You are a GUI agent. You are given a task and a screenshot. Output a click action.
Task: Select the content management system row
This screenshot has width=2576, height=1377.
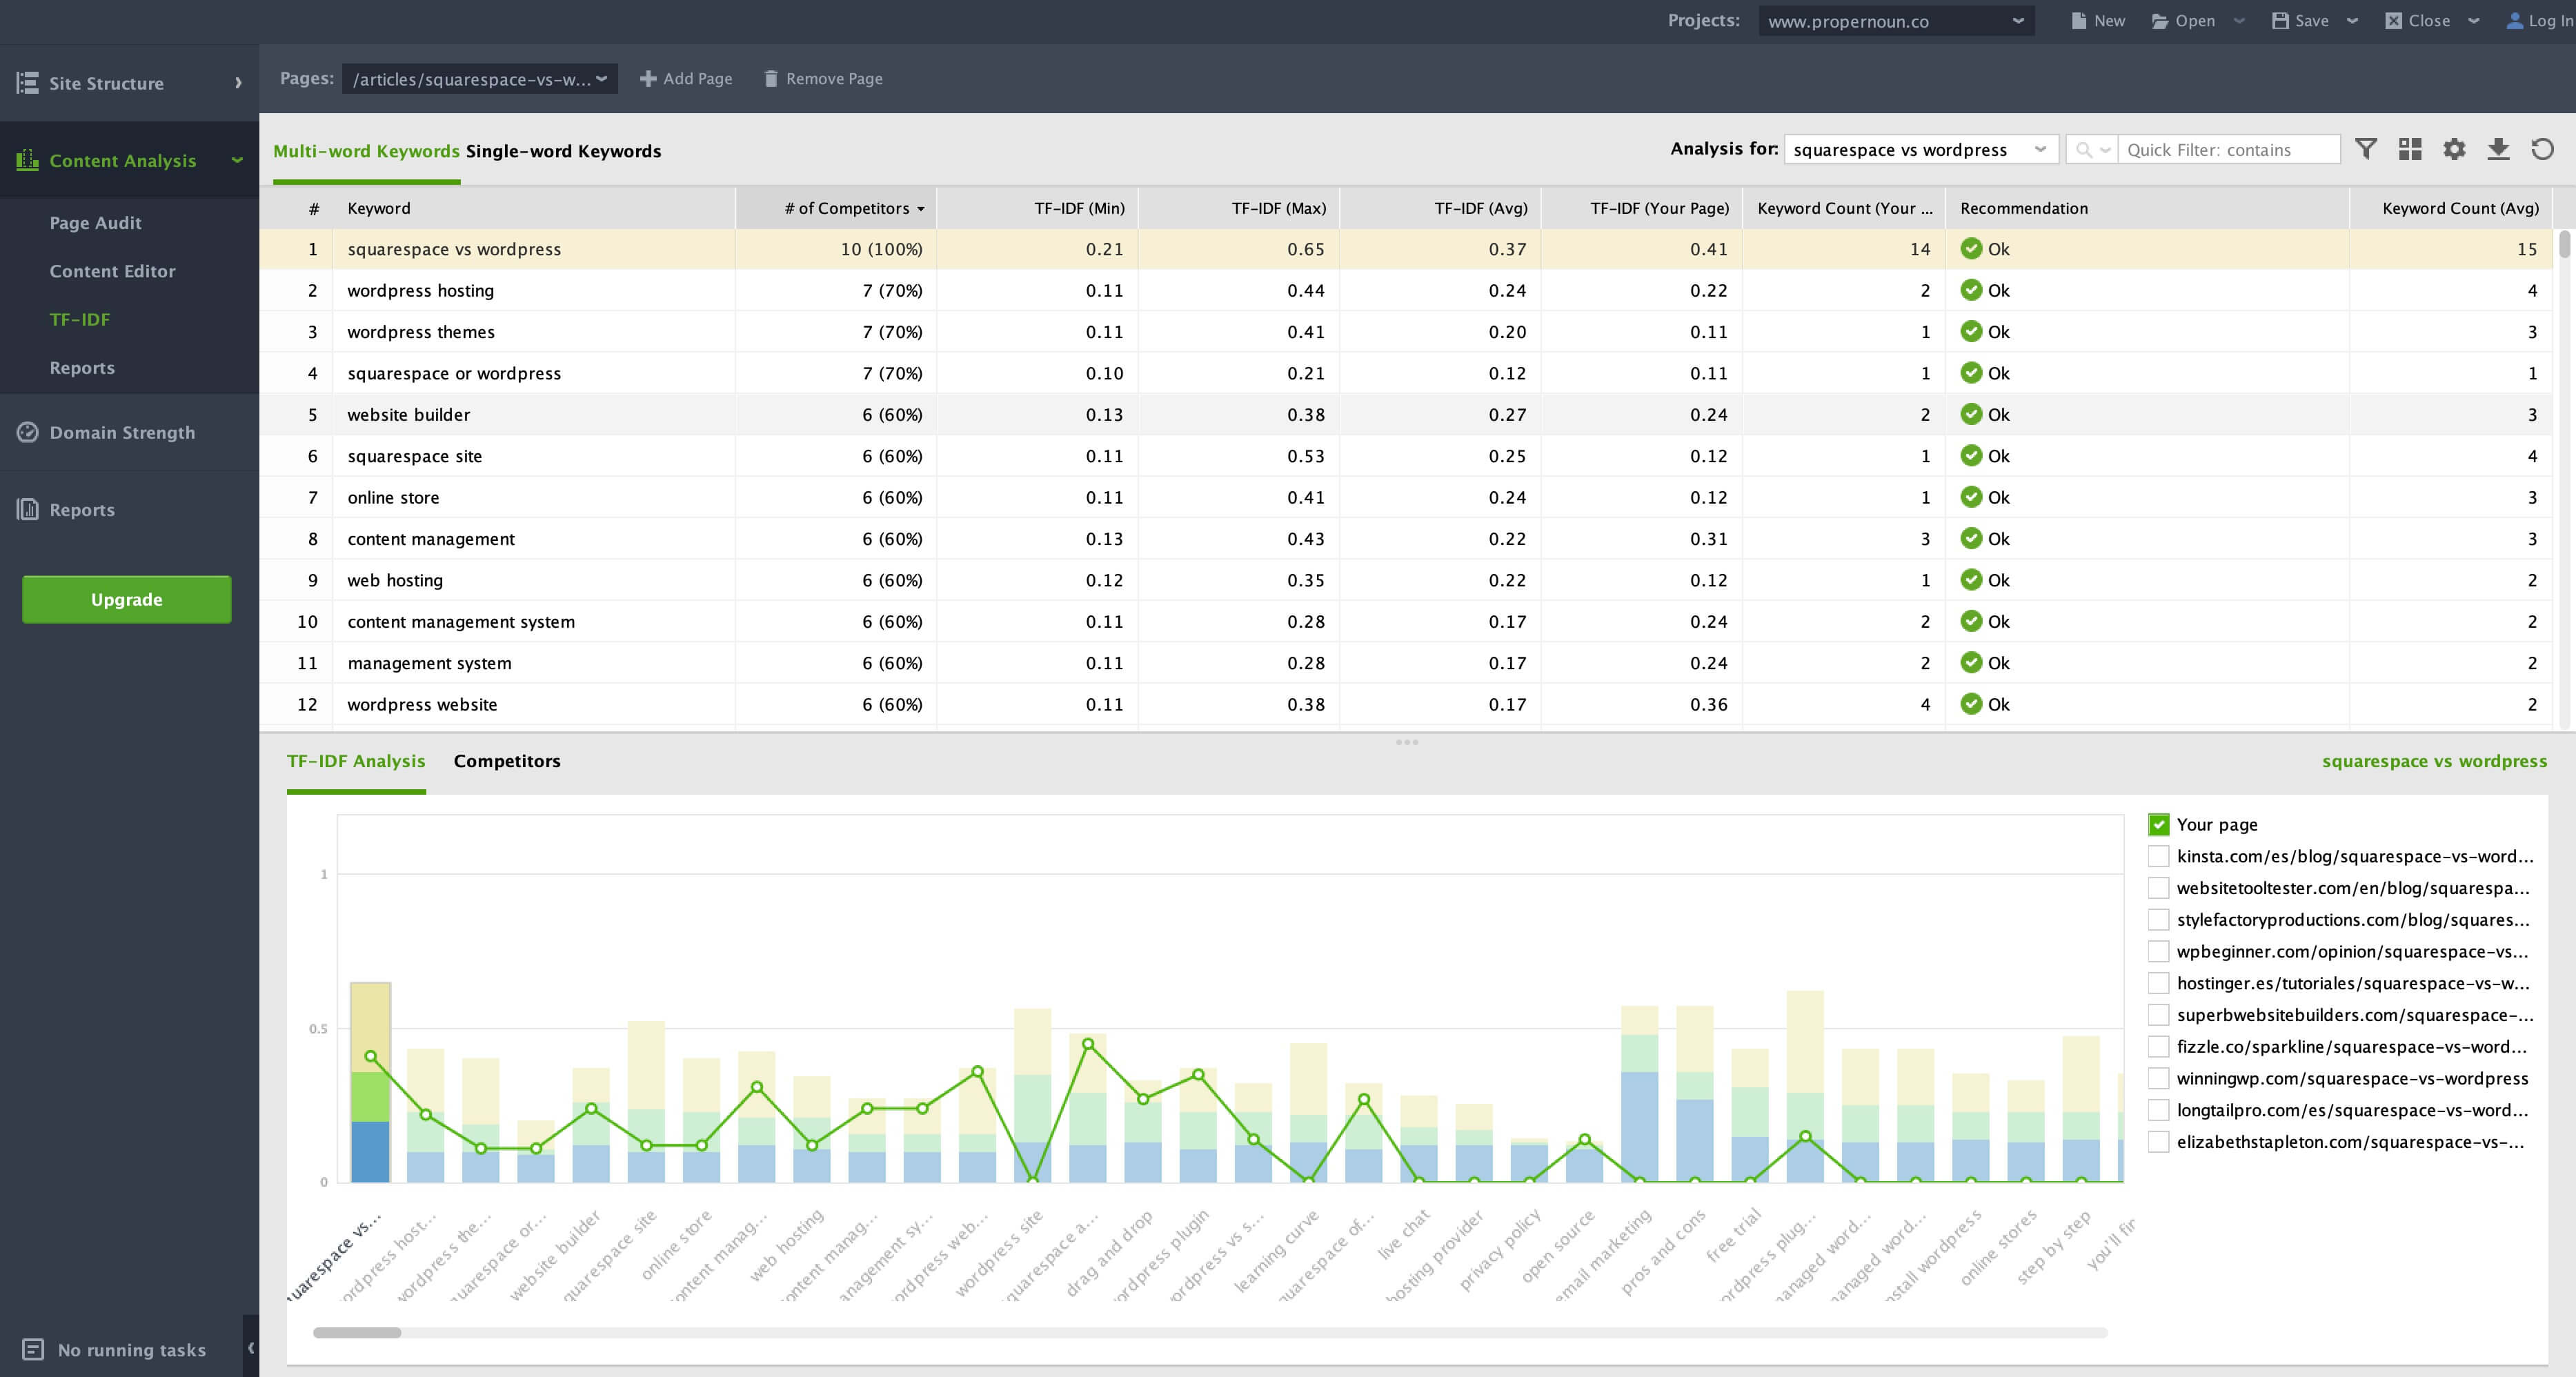tap(1406, 621)
